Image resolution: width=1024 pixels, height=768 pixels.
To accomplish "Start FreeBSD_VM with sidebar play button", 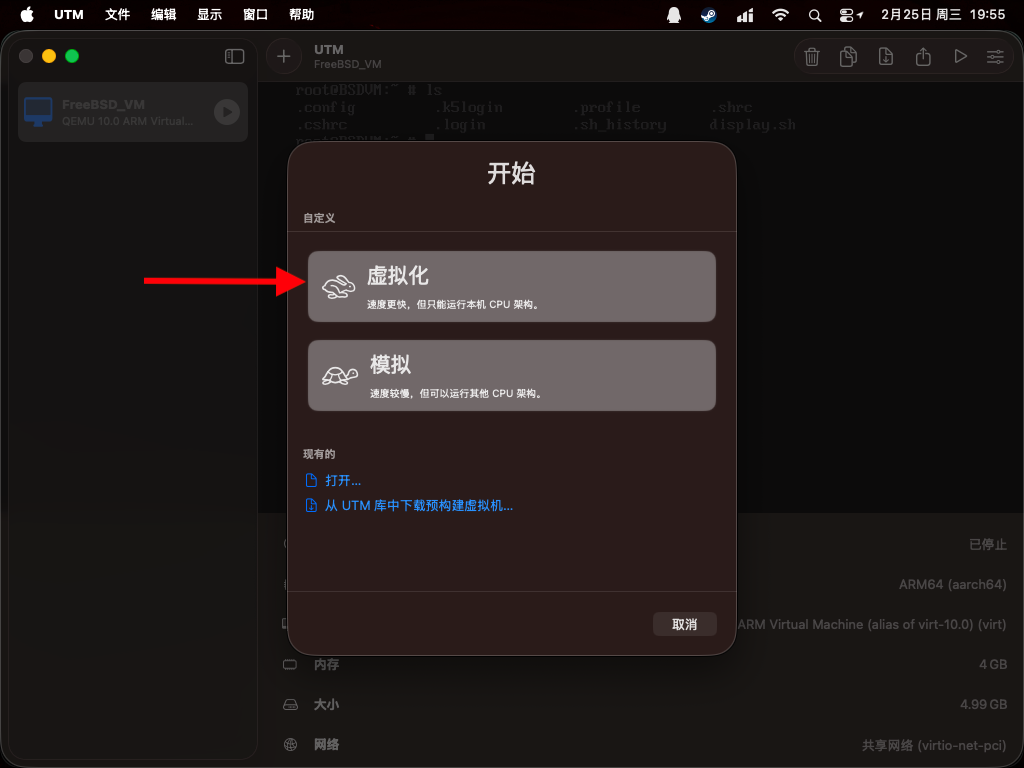I will 227,112.
